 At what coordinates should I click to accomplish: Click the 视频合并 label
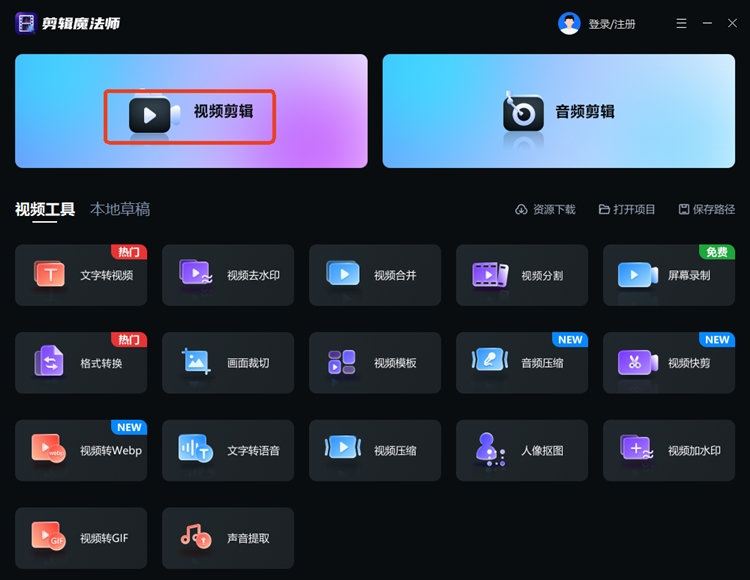click(x=395, y=275)
